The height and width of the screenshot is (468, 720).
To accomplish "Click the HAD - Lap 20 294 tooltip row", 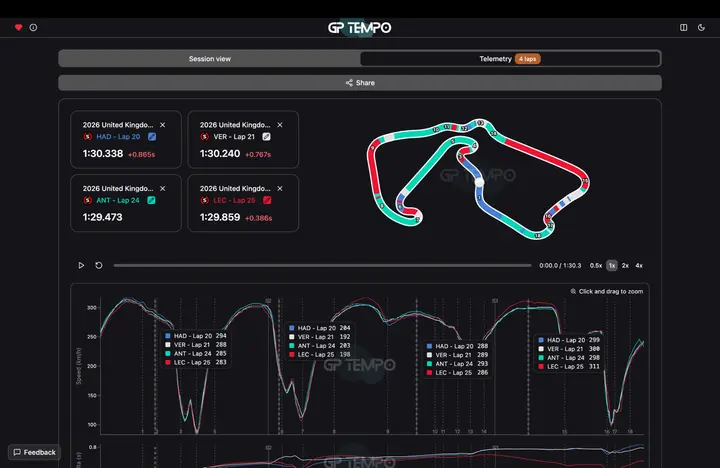I will point(196,336).
